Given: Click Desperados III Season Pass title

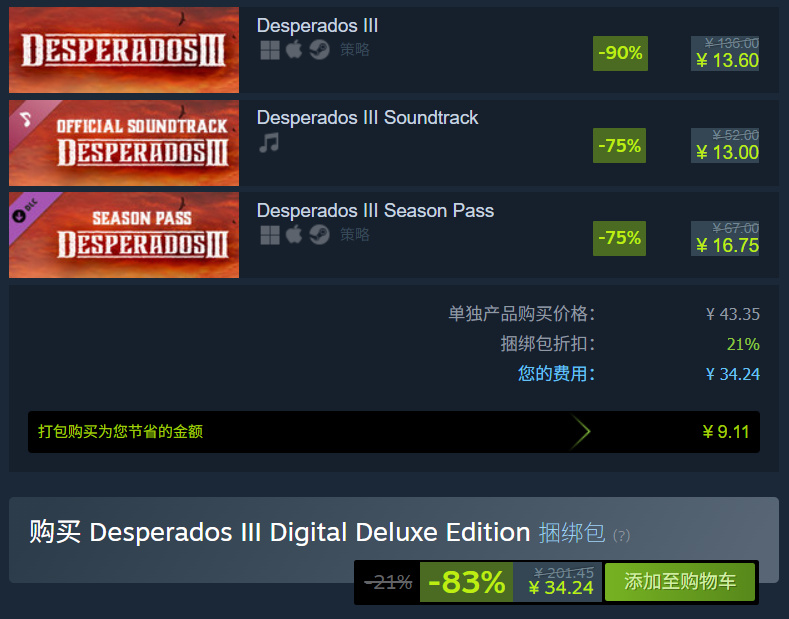Looking at the screenshot, I should (375, 210).
